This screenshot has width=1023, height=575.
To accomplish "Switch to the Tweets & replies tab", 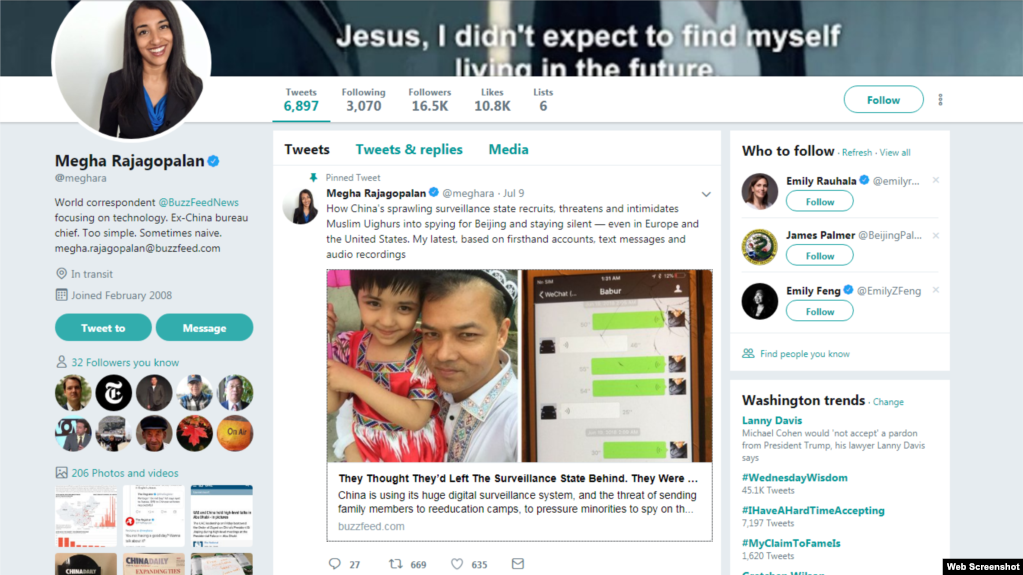I will [409, 149].
